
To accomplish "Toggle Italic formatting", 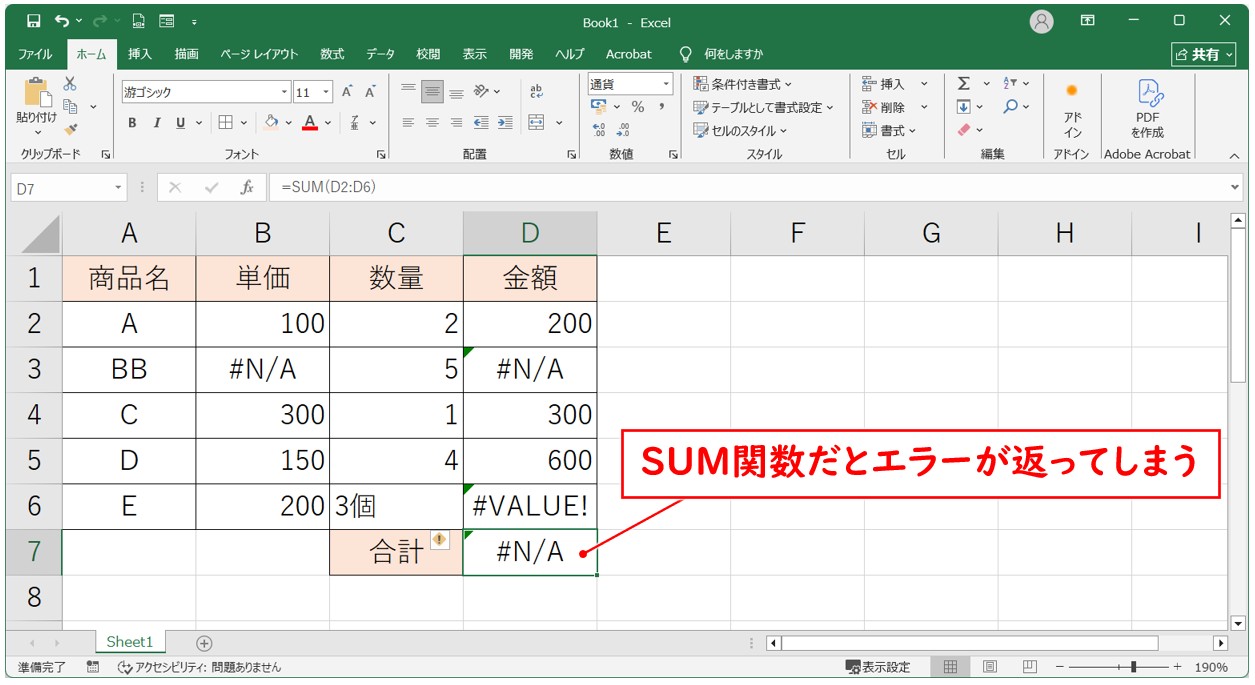I will click(x=156, y=123).
